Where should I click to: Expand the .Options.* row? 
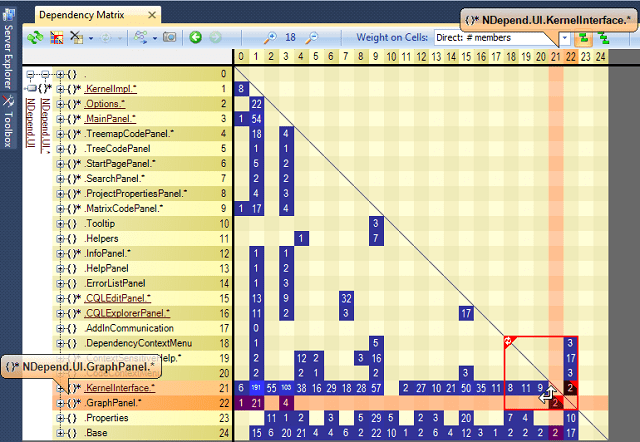60,104
